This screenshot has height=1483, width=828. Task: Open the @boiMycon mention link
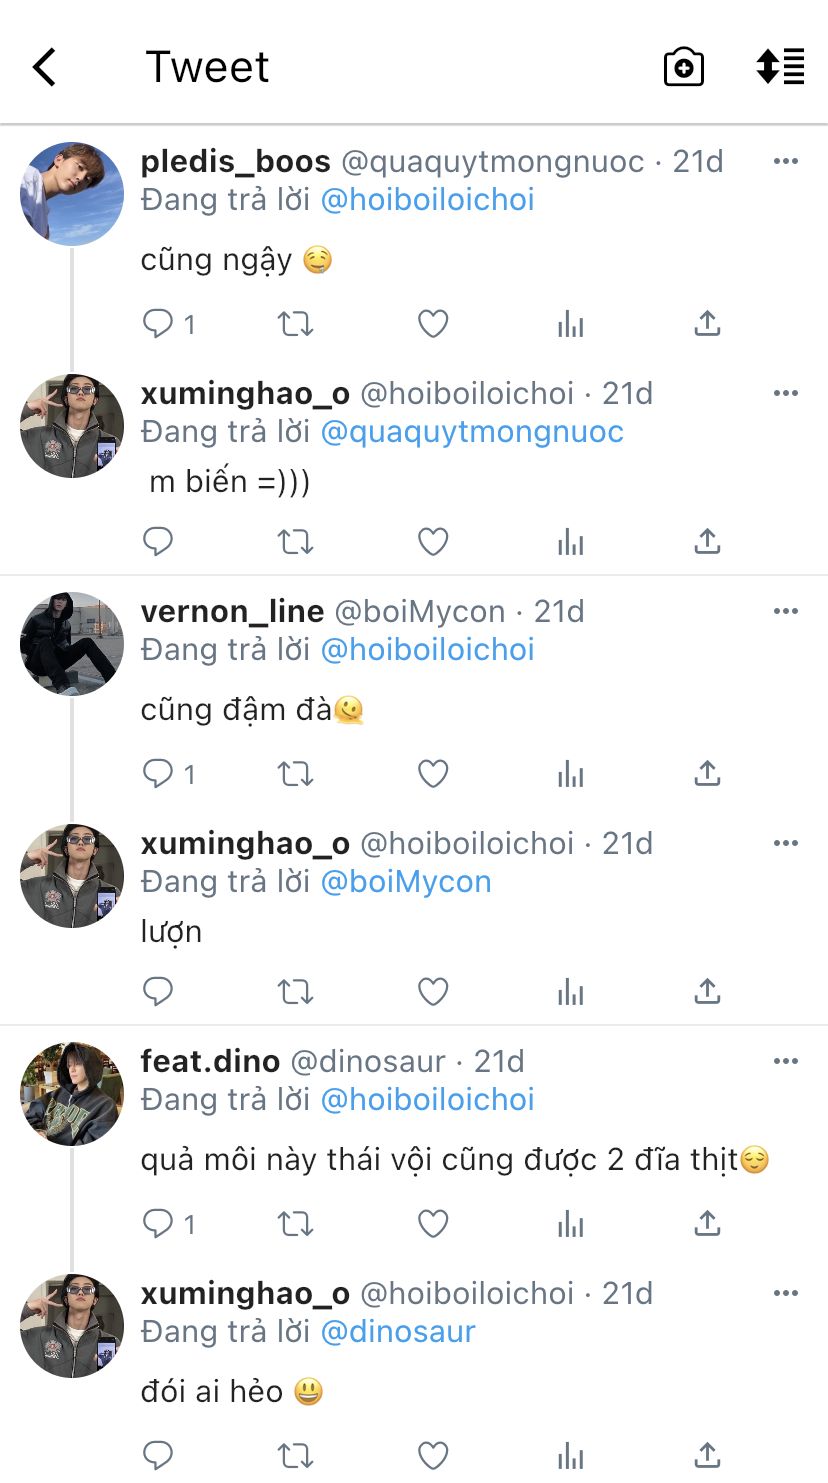coord(406,882)
